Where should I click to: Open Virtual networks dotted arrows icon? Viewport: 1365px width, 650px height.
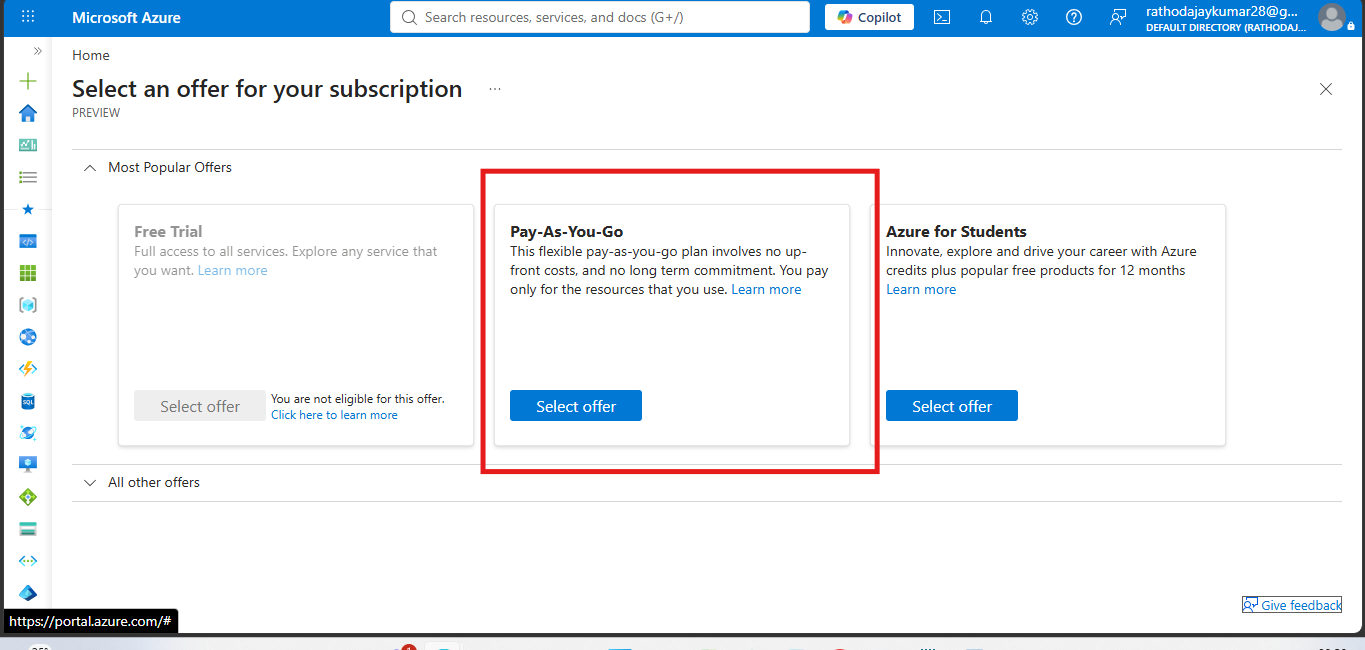28,561
